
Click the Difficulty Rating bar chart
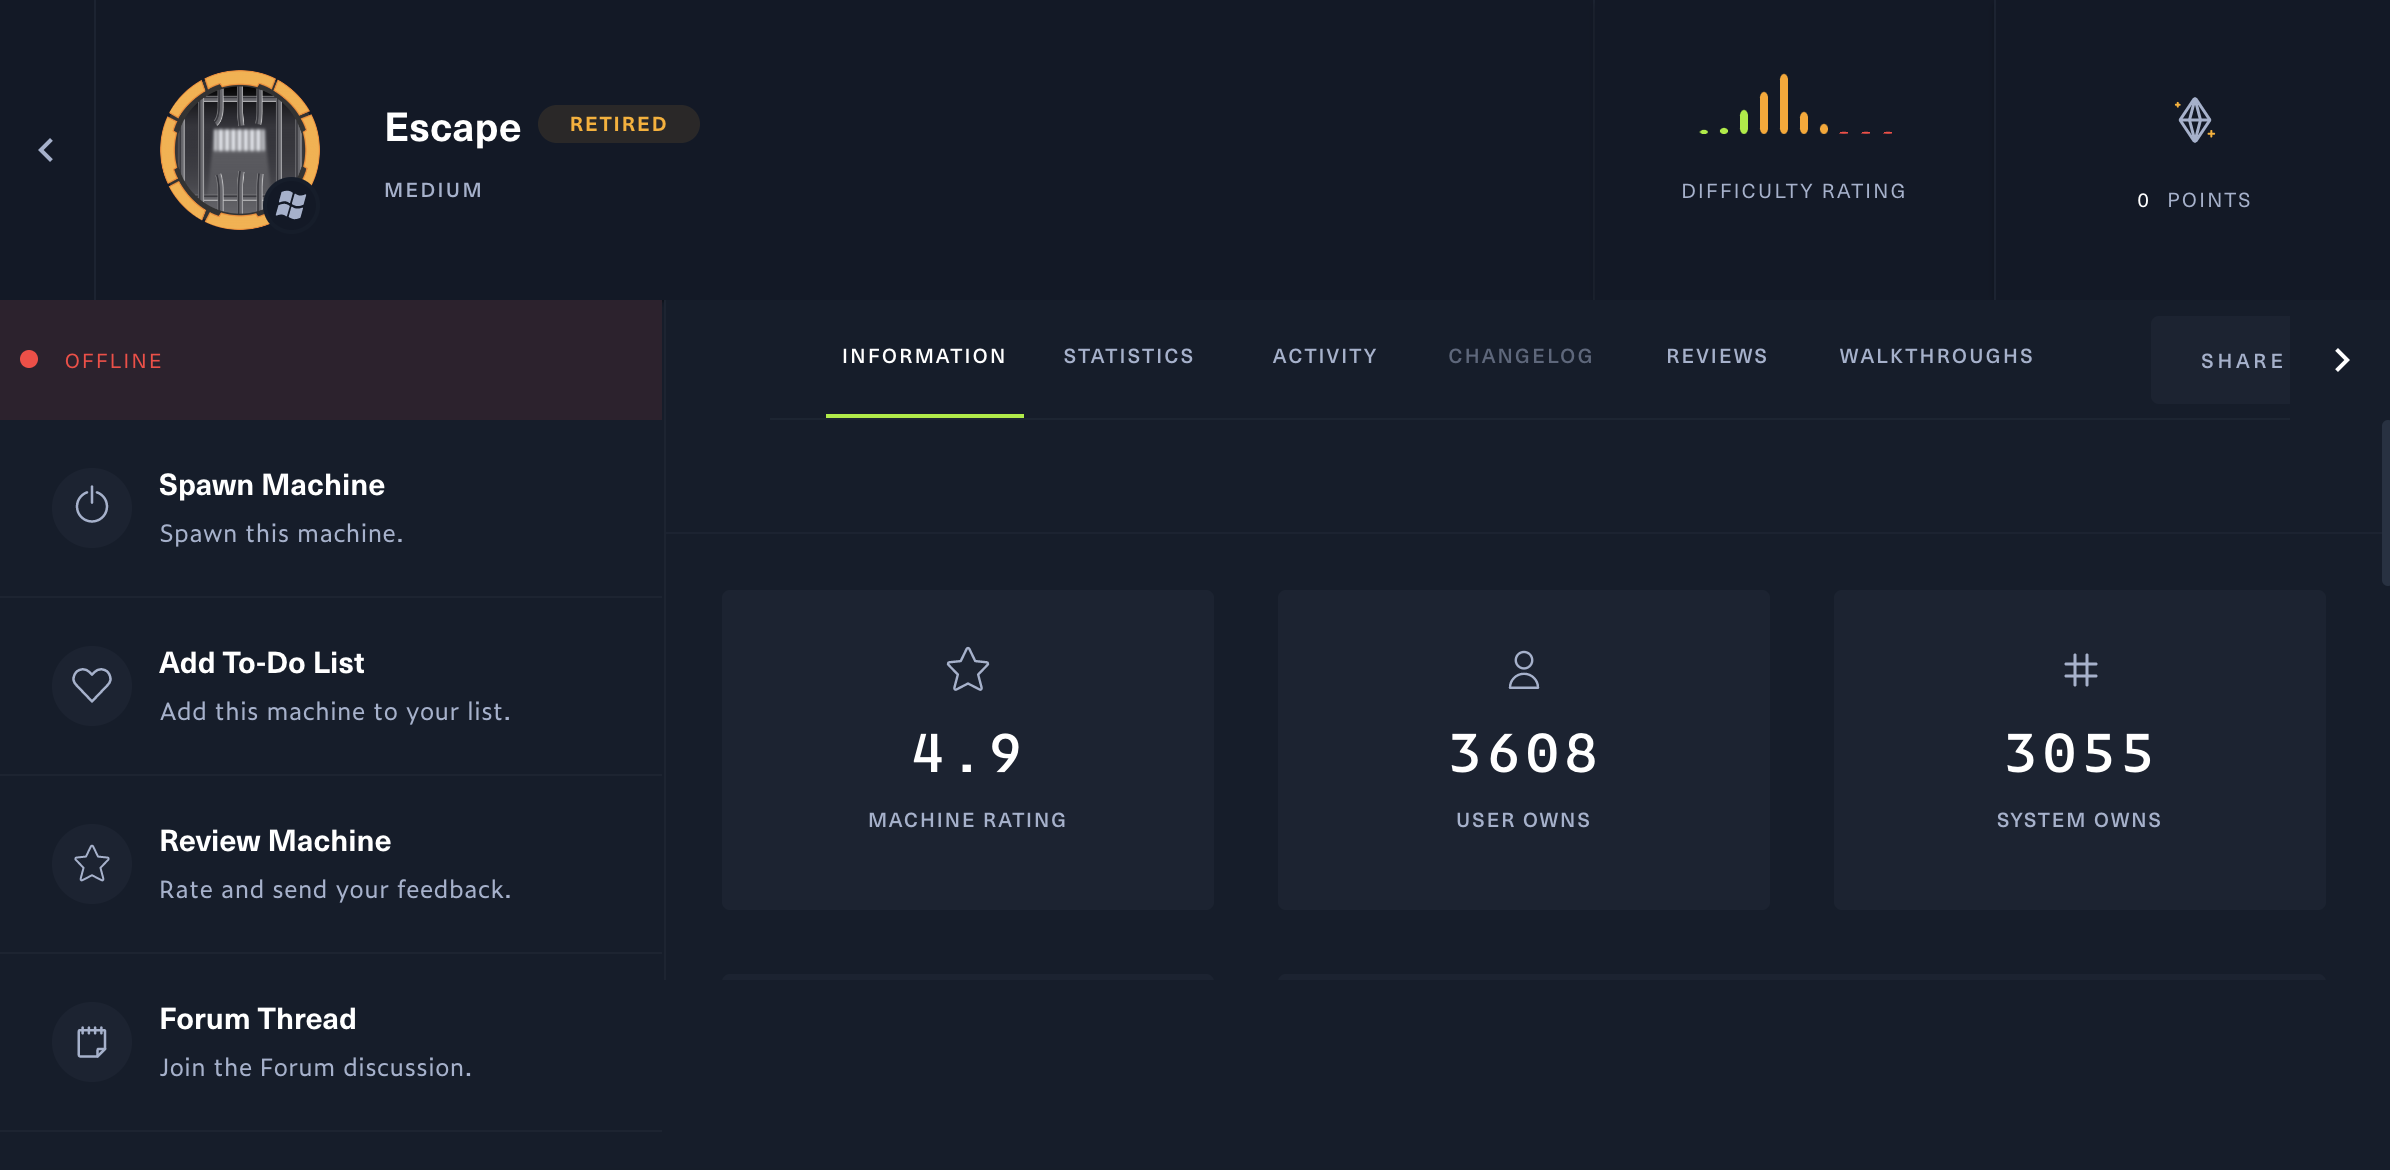(x=1792, y=110)
